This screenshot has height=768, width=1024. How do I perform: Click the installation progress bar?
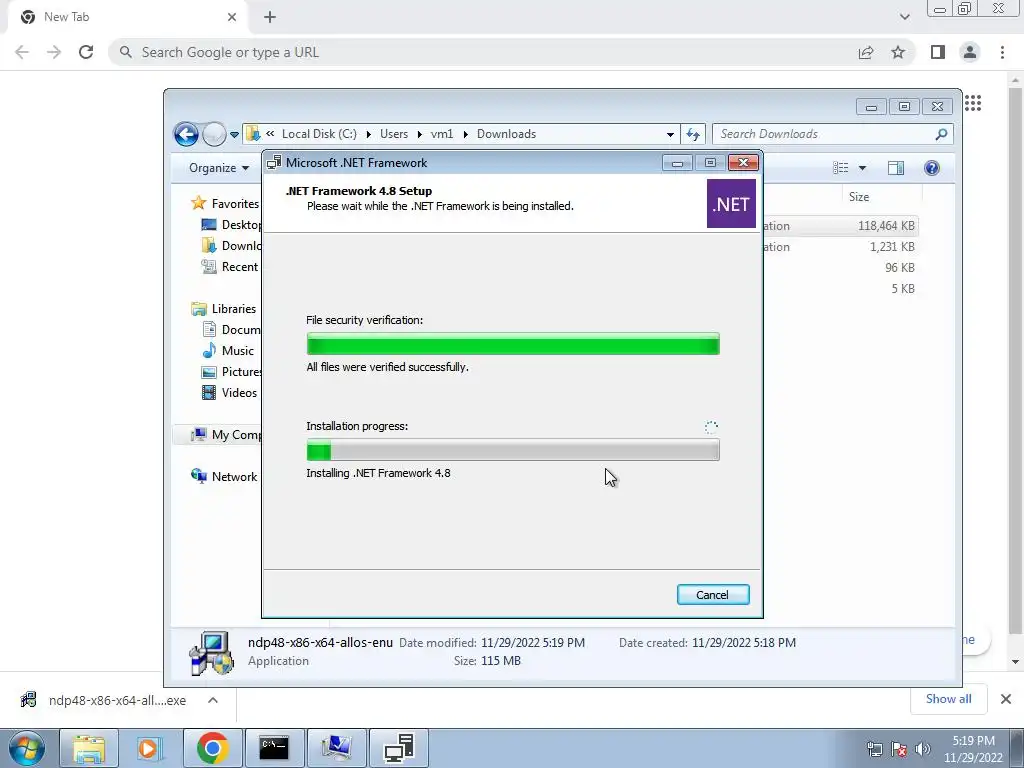[513, 450]
